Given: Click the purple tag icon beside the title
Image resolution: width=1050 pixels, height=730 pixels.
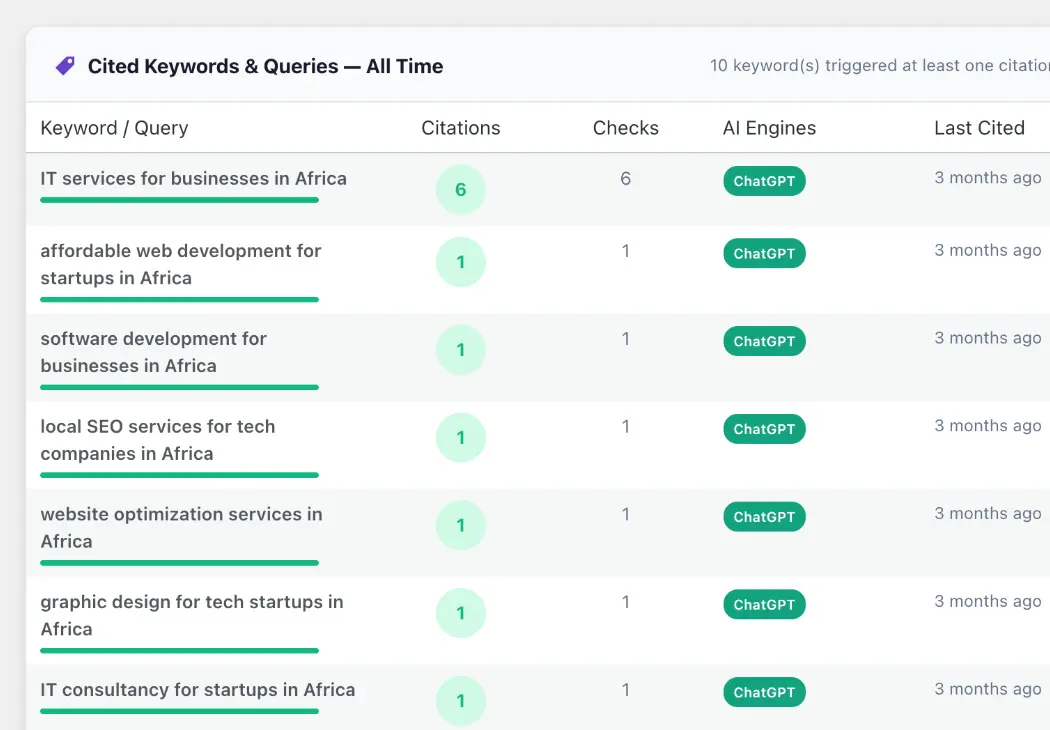Looking at the screenshot, I should pos(65,66).
